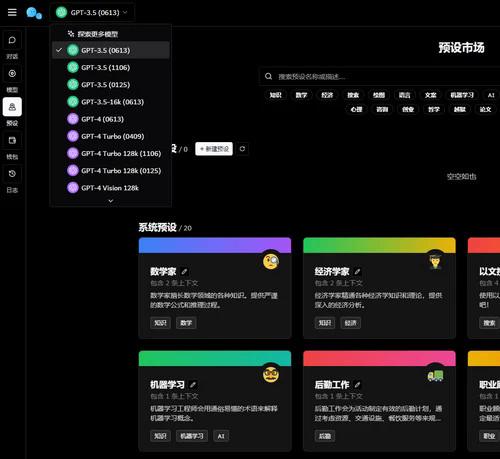The image size is (500, 459).
Task: Filter presets by the 心理 tag
Action: coord(356,109)
